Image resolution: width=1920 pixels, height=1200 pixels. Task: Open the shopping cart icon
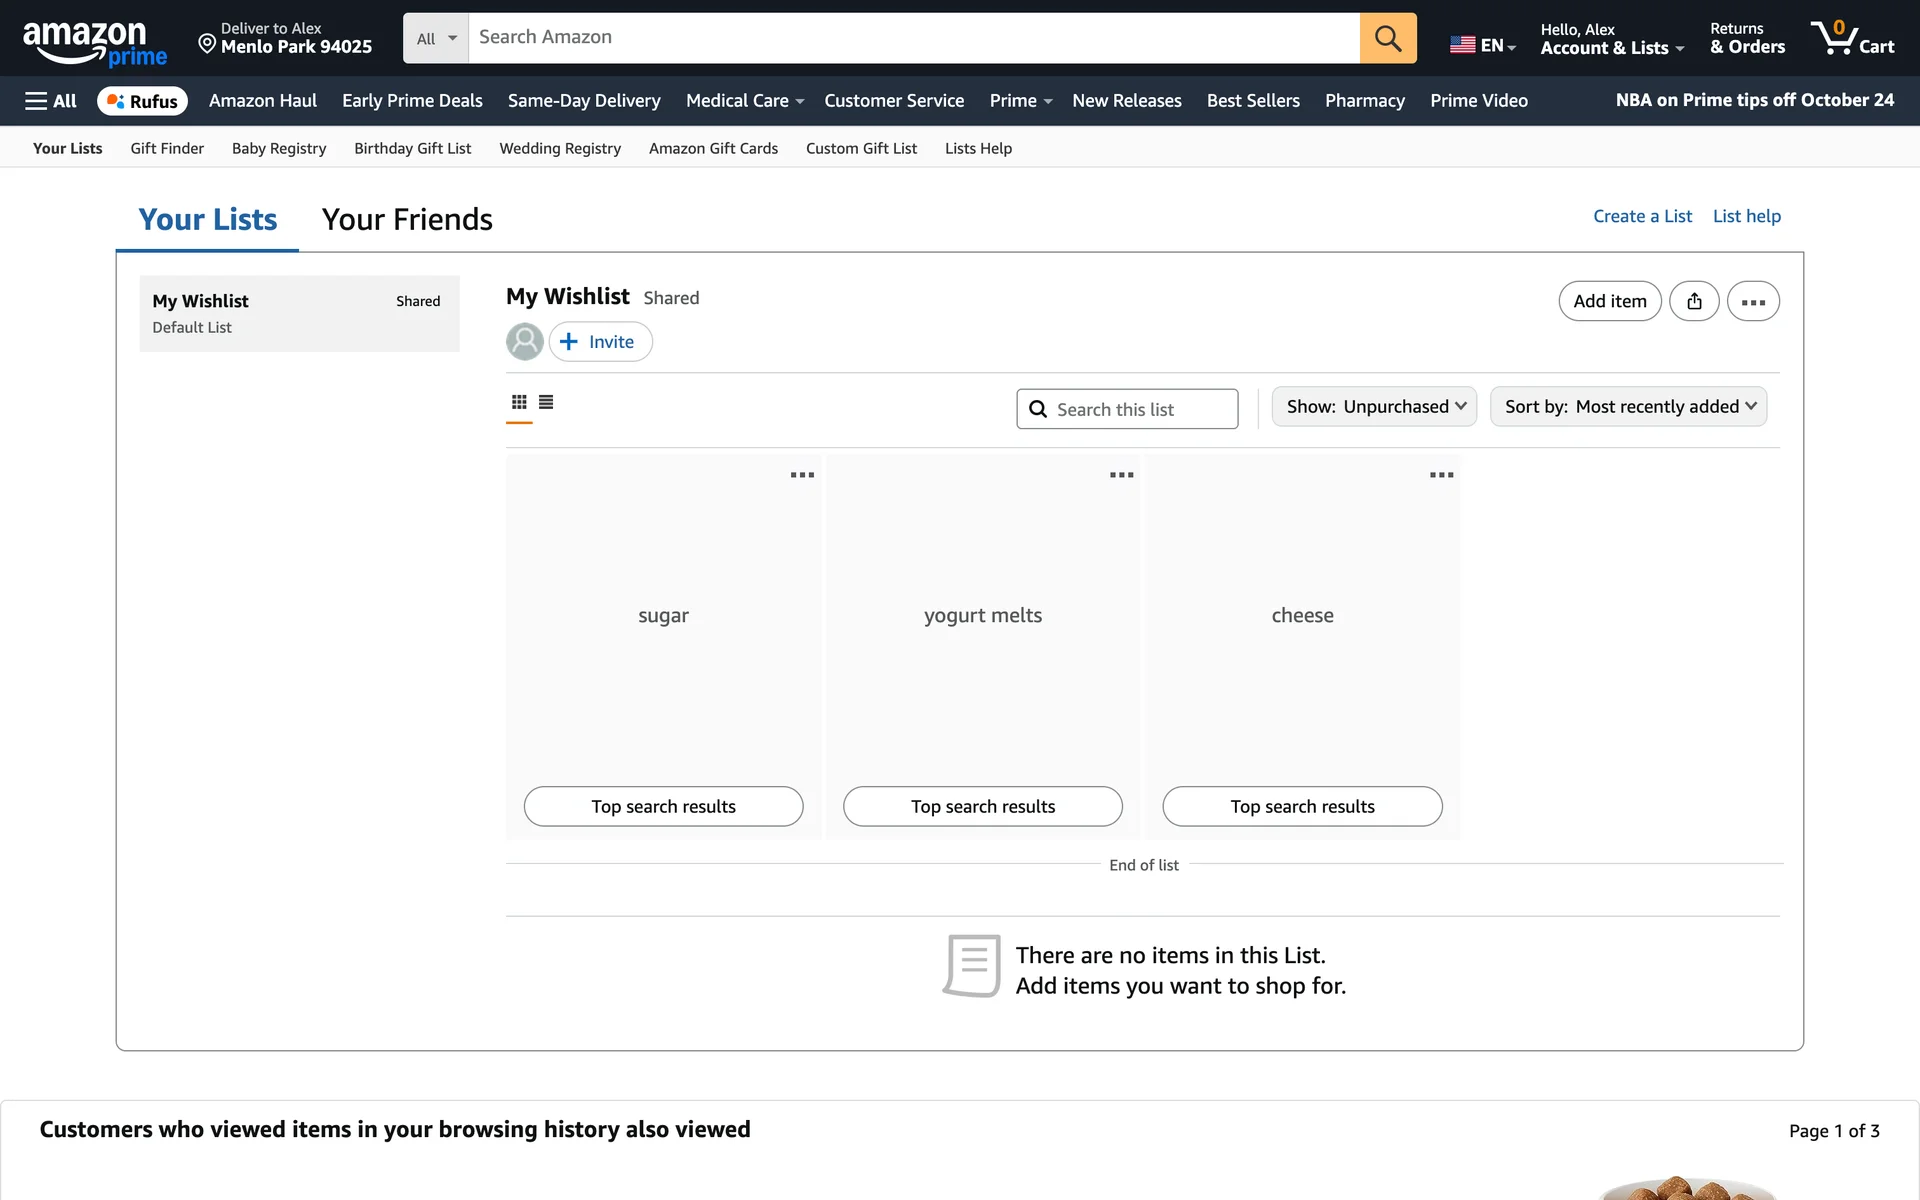click(1851, 38)
